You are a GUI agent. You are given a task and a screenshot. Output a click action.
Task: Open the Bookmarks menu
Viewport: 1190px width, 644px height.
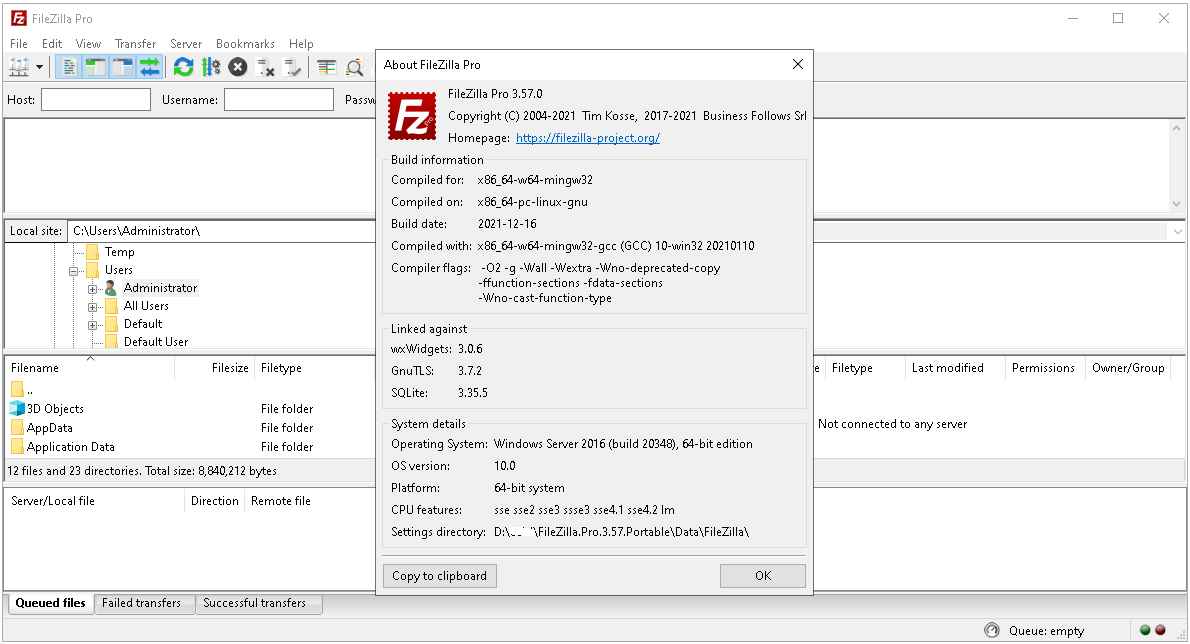[x=245, y=44]
